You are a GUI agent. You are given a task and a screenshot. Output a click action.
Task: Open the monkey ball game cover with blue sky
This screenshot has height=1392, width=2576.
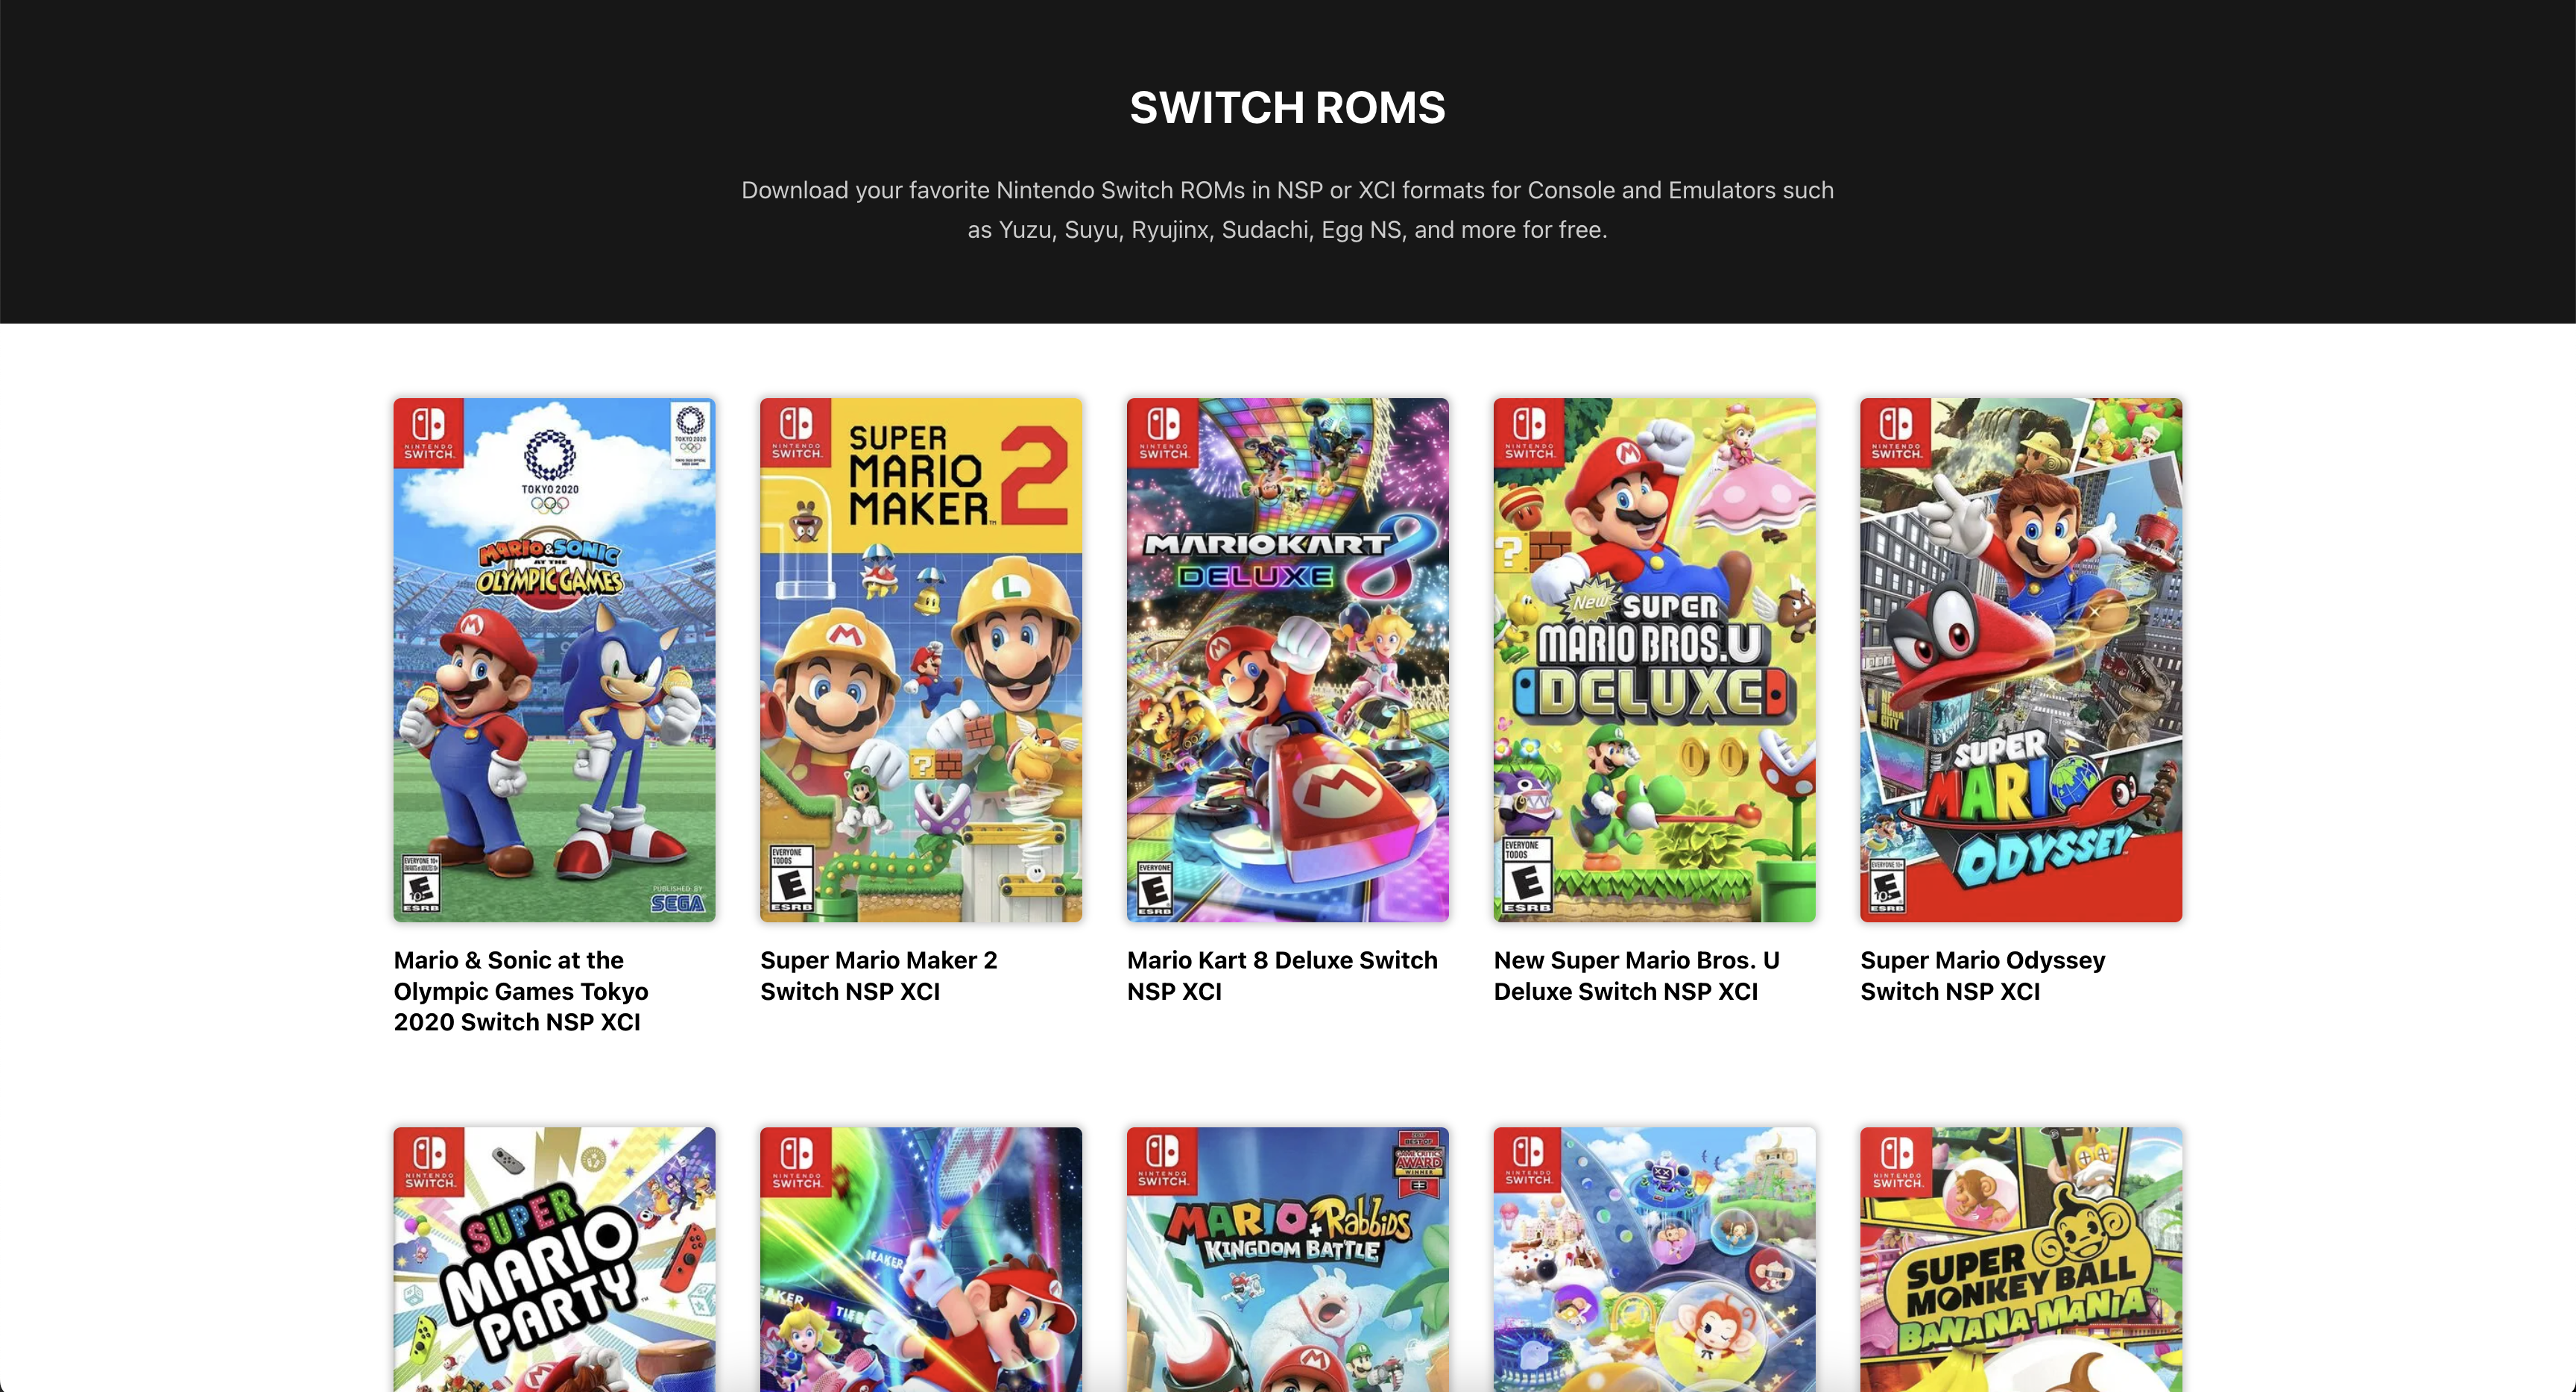[1654, 1260]
